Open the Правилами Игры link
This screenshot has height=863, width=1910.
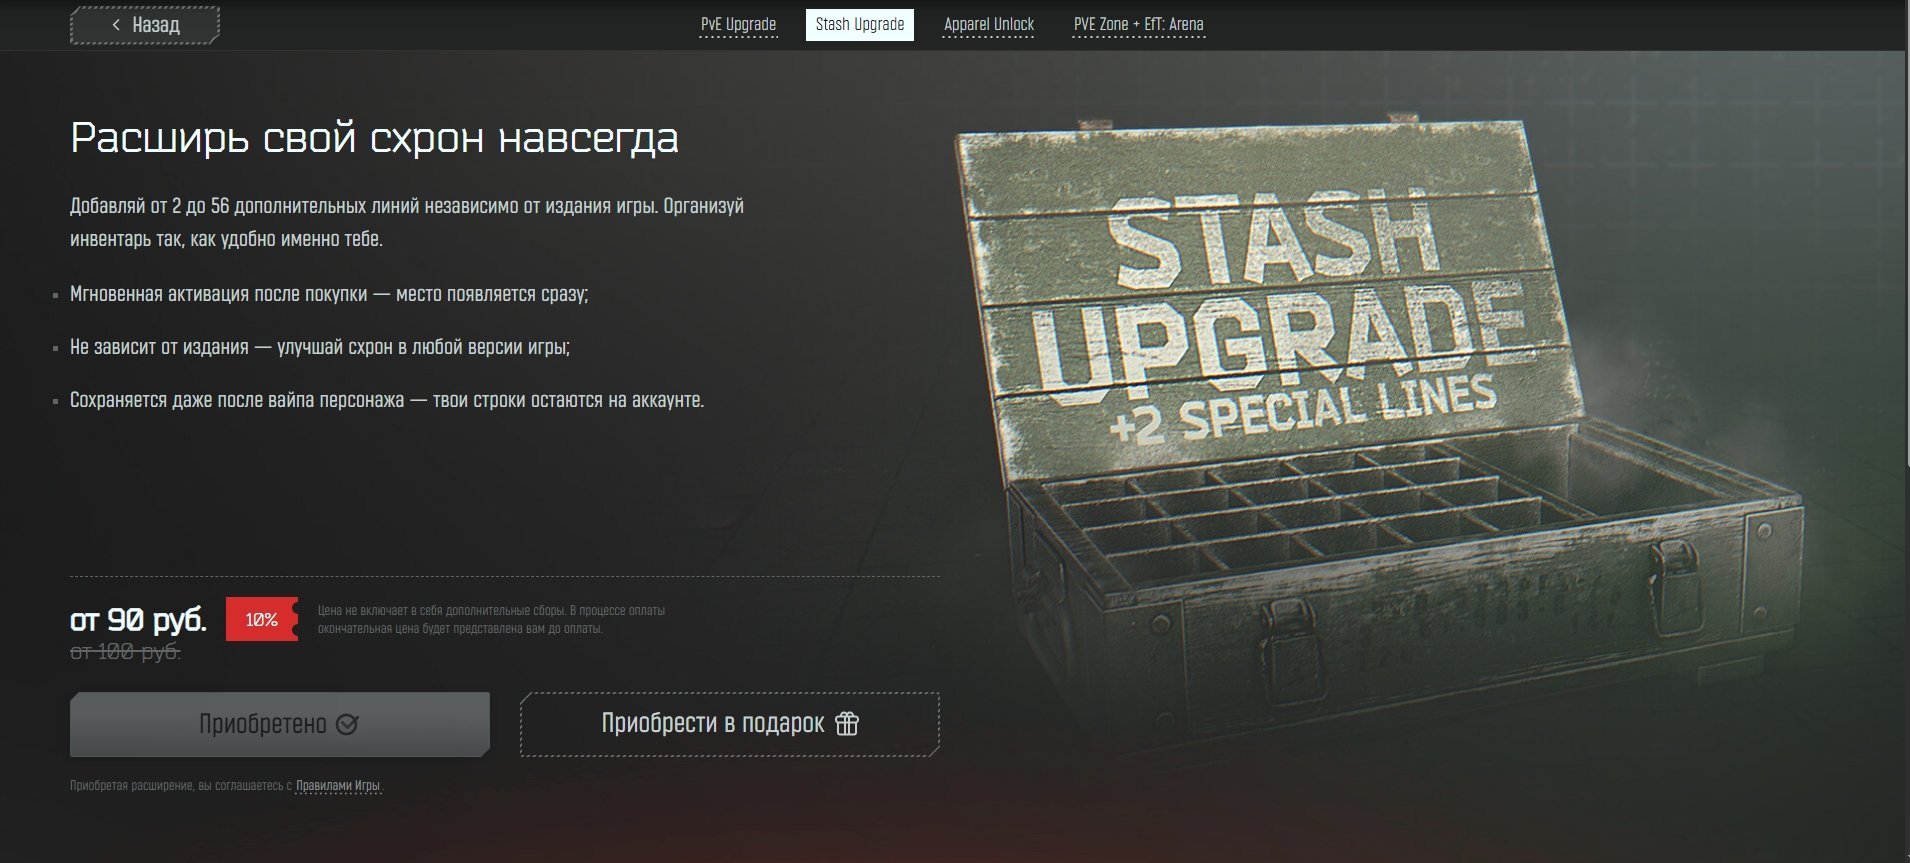pyautogui.click(x=338, y=786)
